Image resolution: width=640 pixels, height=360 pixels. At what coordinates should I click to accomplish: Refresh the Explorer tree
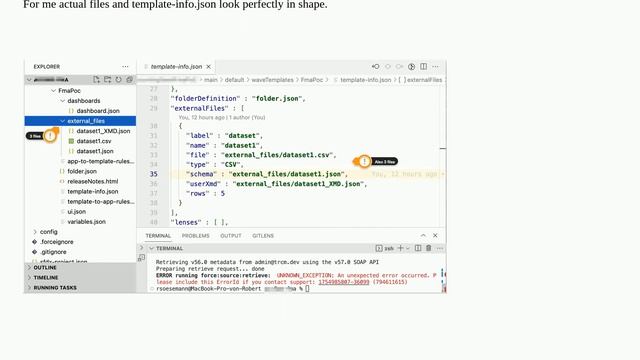click(118, 80)
